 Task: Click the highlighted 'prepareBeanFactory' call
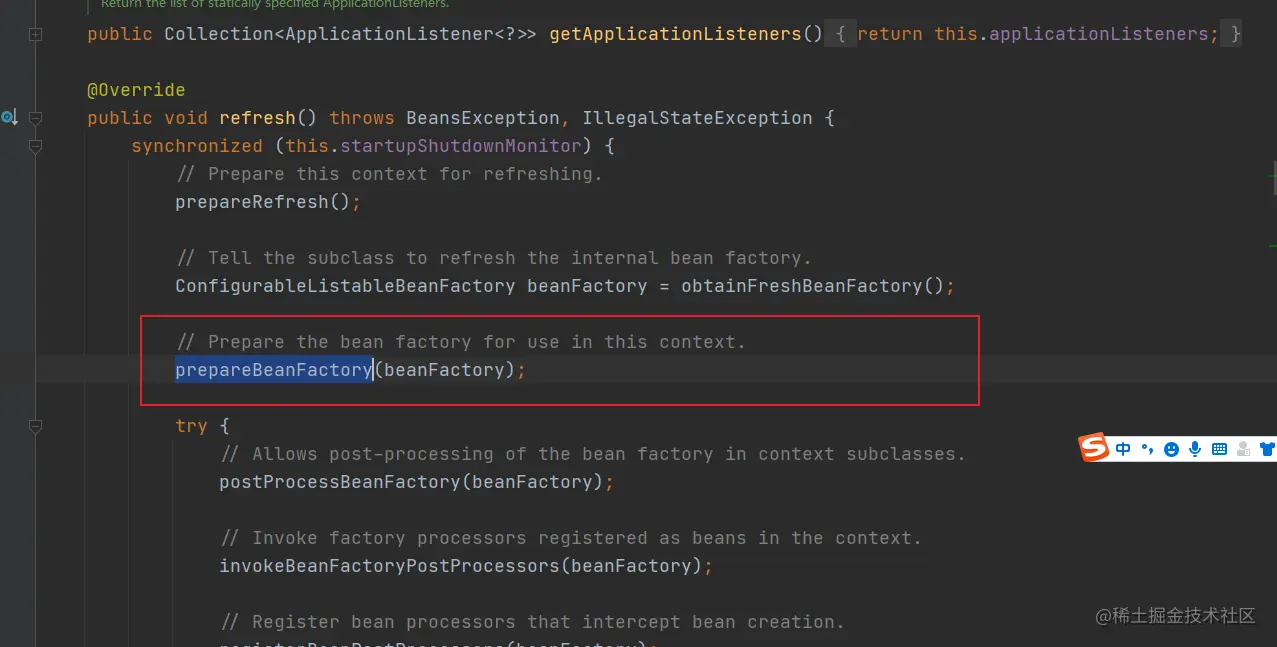(274, 370)
